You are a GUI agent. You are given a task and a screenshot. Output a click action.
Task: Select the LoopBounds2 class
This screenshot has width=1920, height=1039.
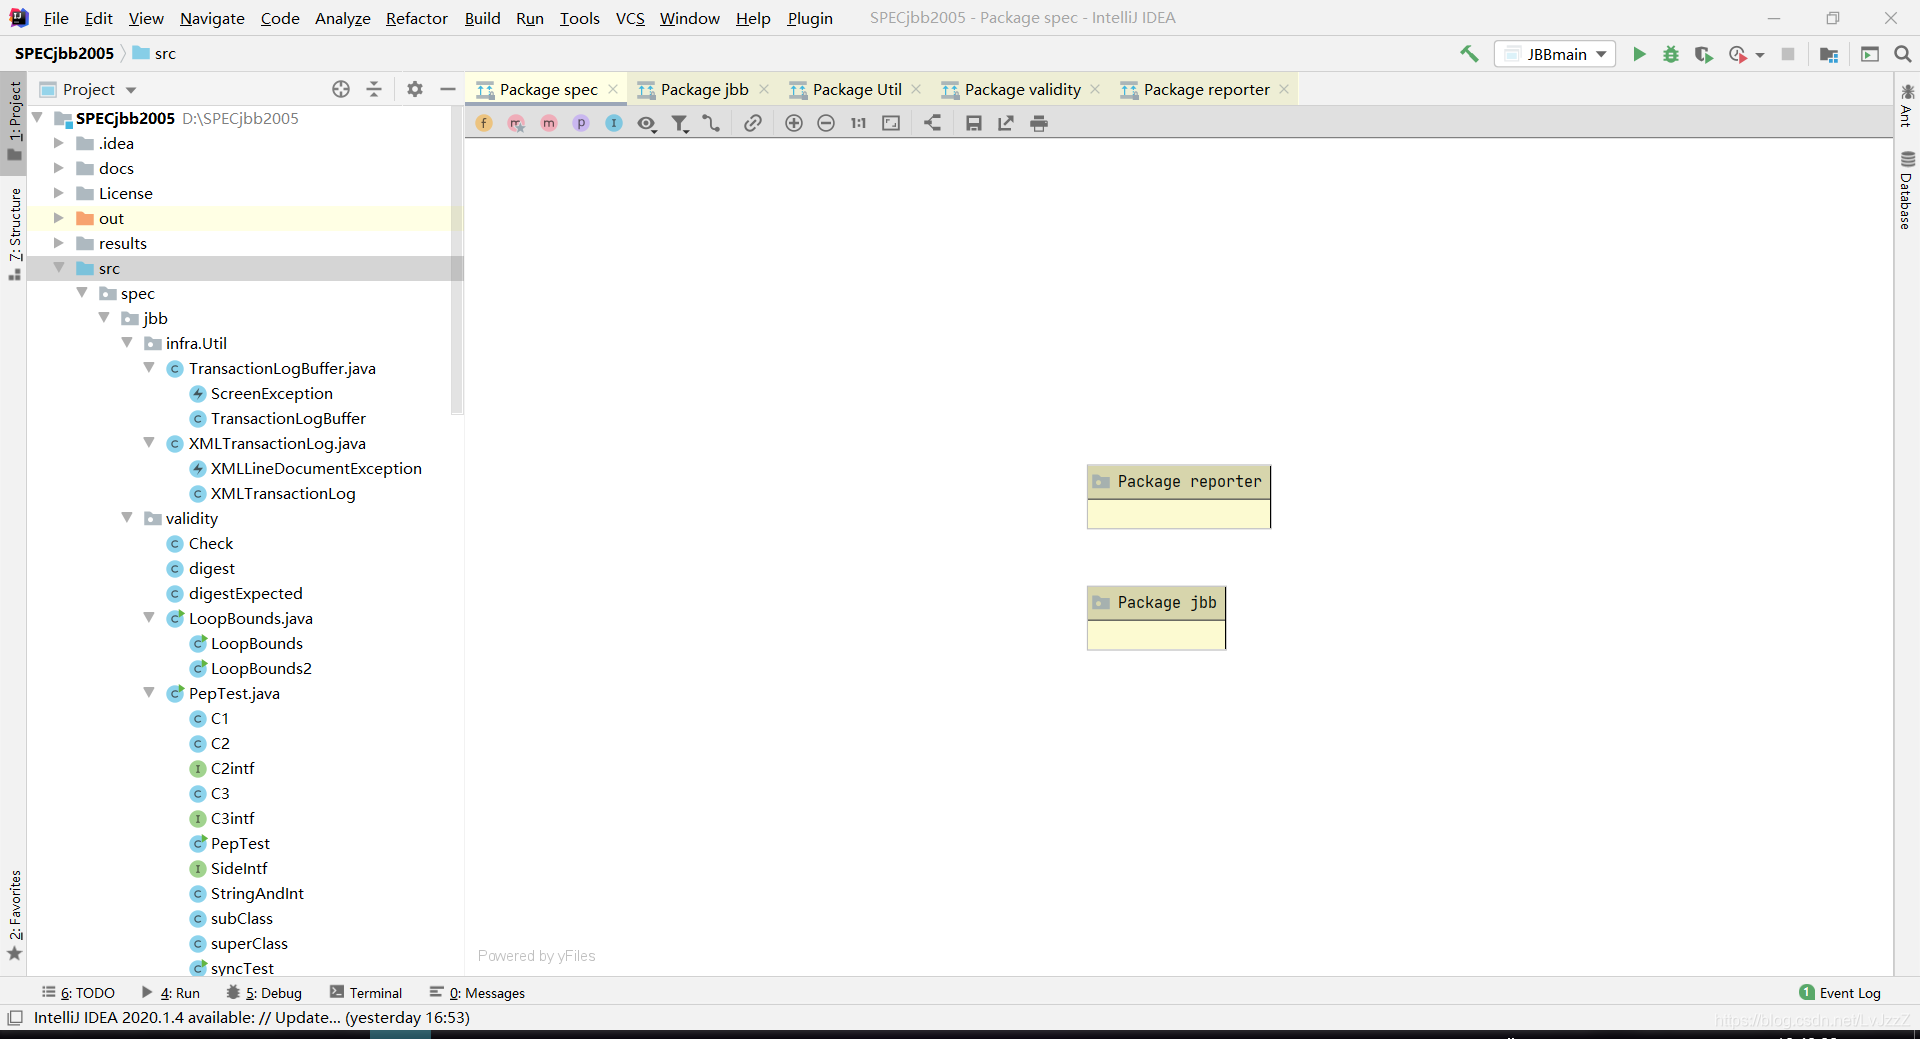pos(261,668)
